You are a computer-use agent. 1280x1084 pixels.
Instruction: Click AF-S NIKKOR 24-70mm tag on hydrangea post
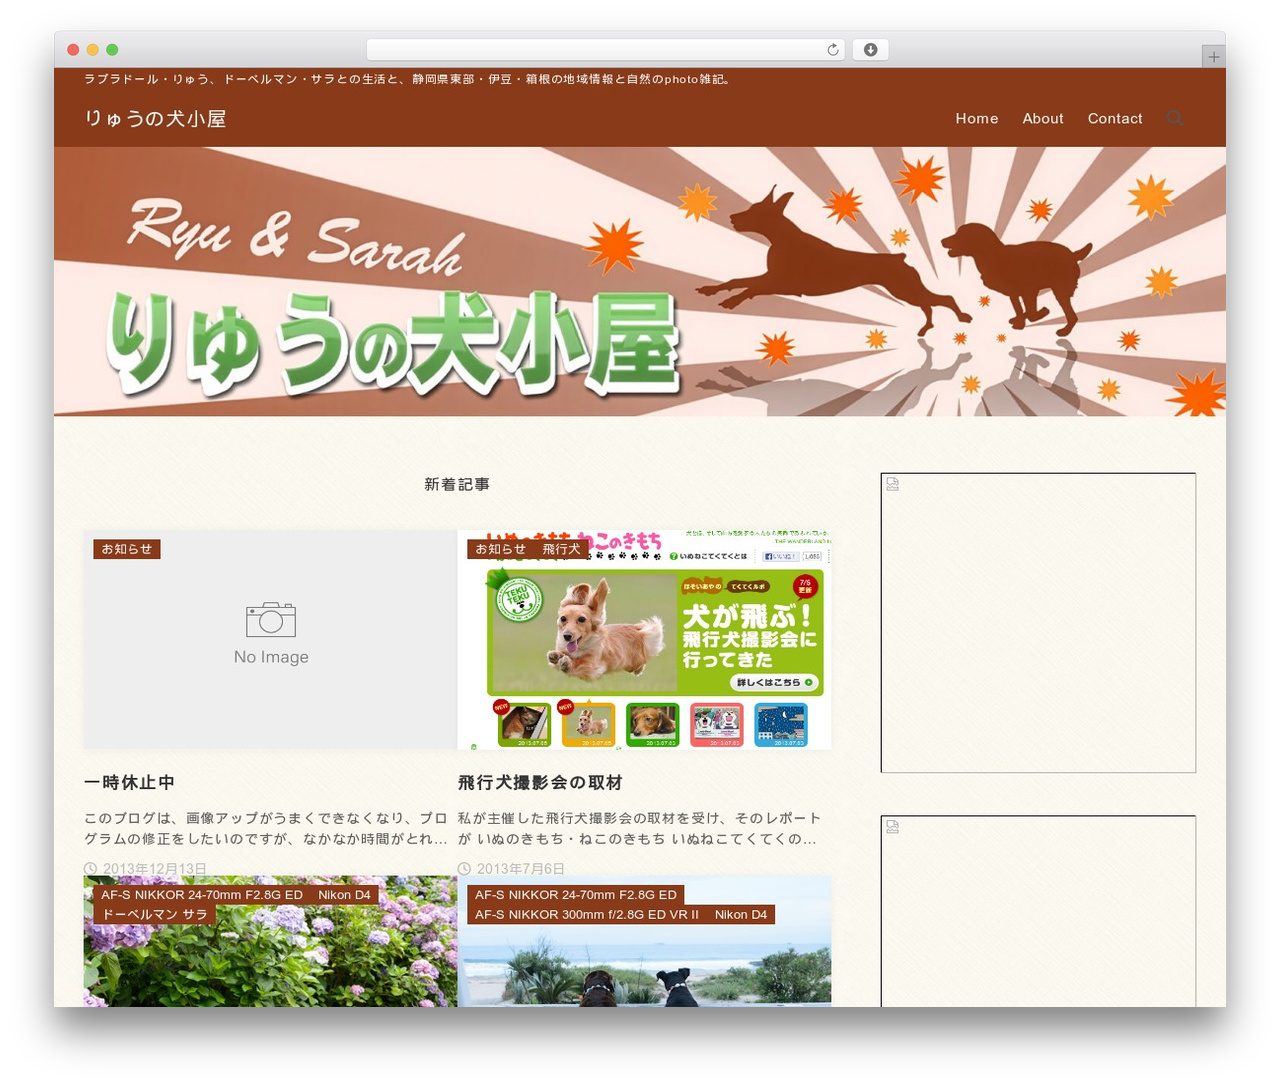(x=202, y=895)
